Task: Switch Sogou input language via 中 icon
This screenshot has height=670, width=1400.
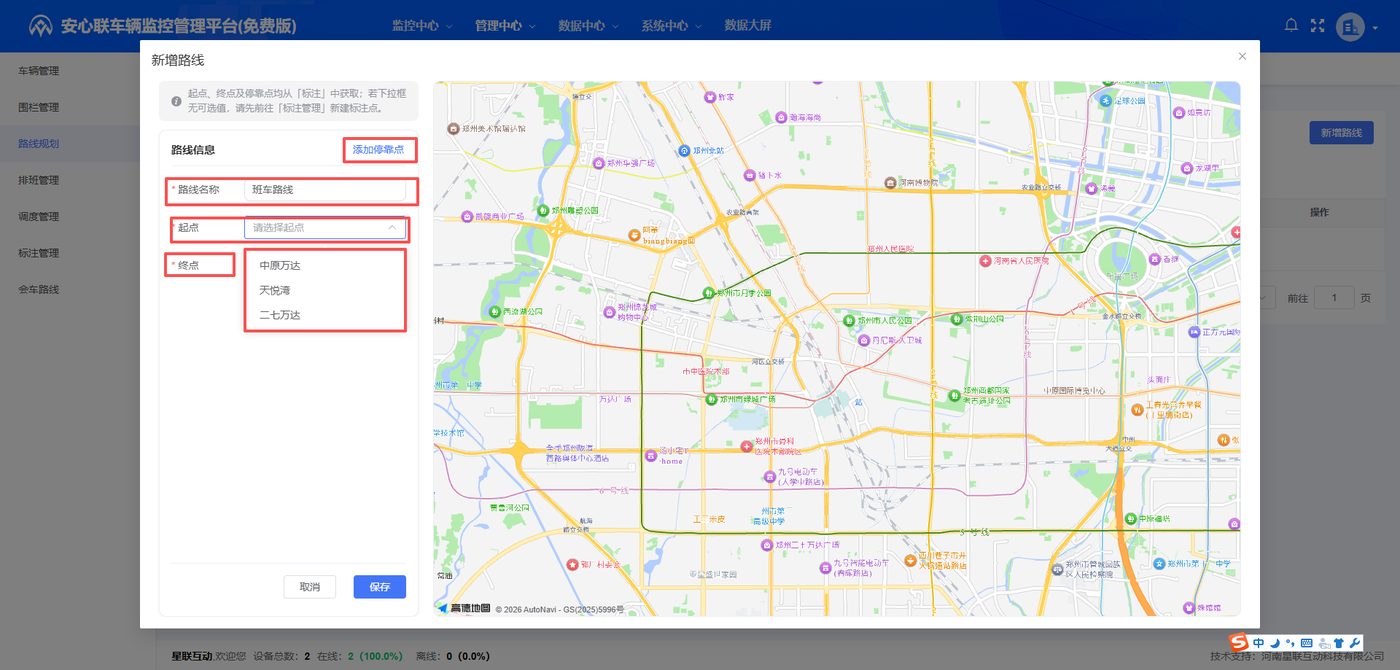Action: coord(1258,642)
